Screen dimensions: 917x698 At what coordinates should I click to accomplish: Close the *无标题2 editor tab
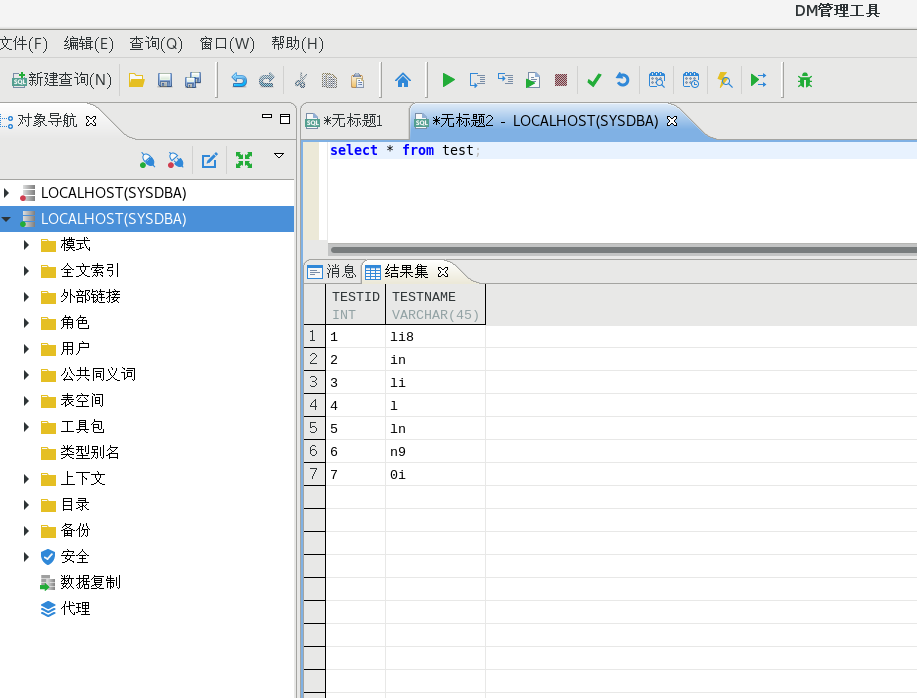click(672, 121)
